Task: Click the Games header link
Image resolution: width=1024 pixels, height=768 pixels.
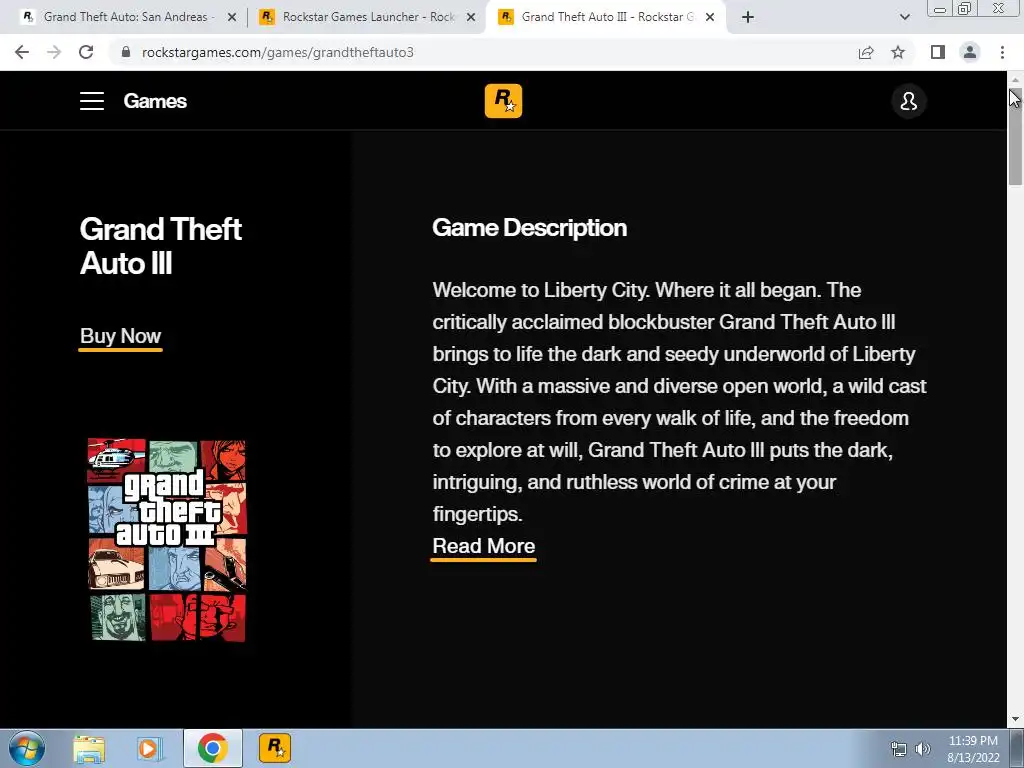Action: click(155, 101)
